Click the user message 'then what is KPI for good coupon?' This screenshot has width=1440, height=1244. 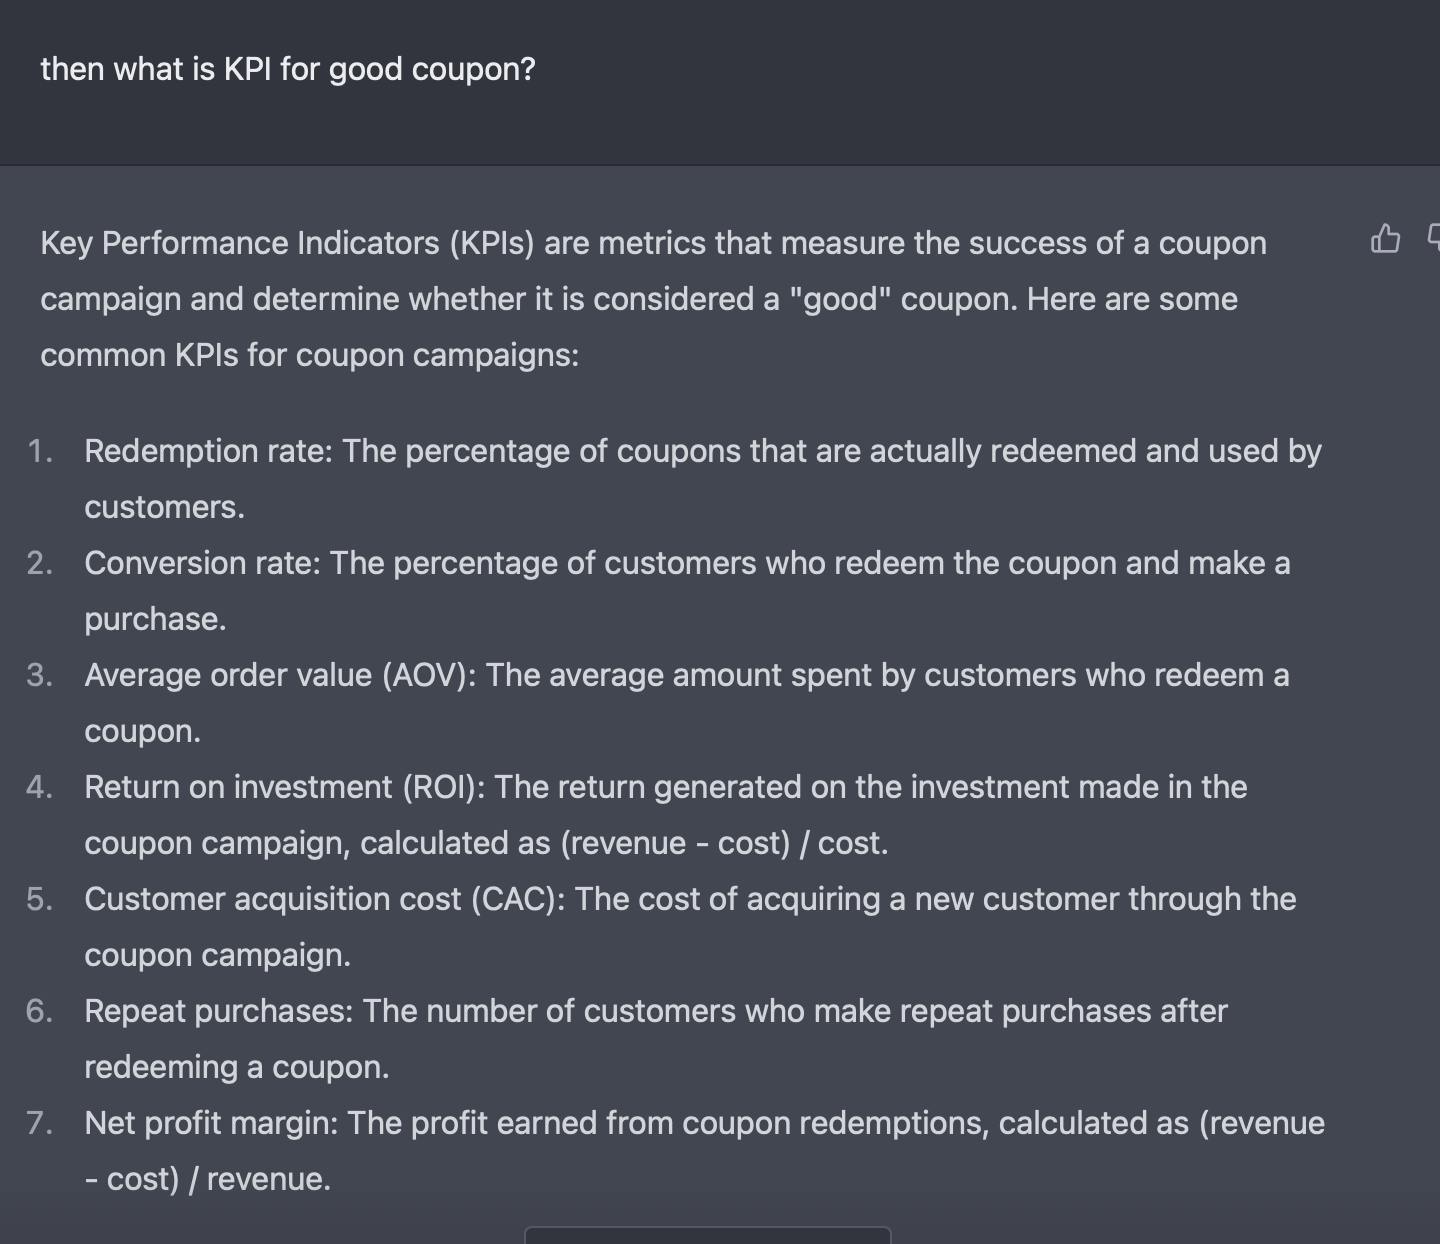(x=288, y=69)
